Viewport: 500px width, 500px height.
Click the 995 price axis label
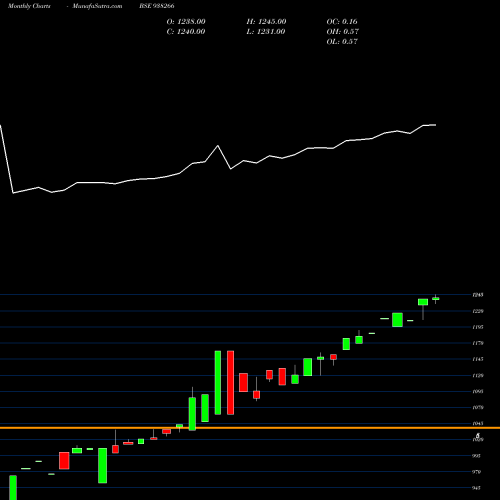tap(477, 456)
